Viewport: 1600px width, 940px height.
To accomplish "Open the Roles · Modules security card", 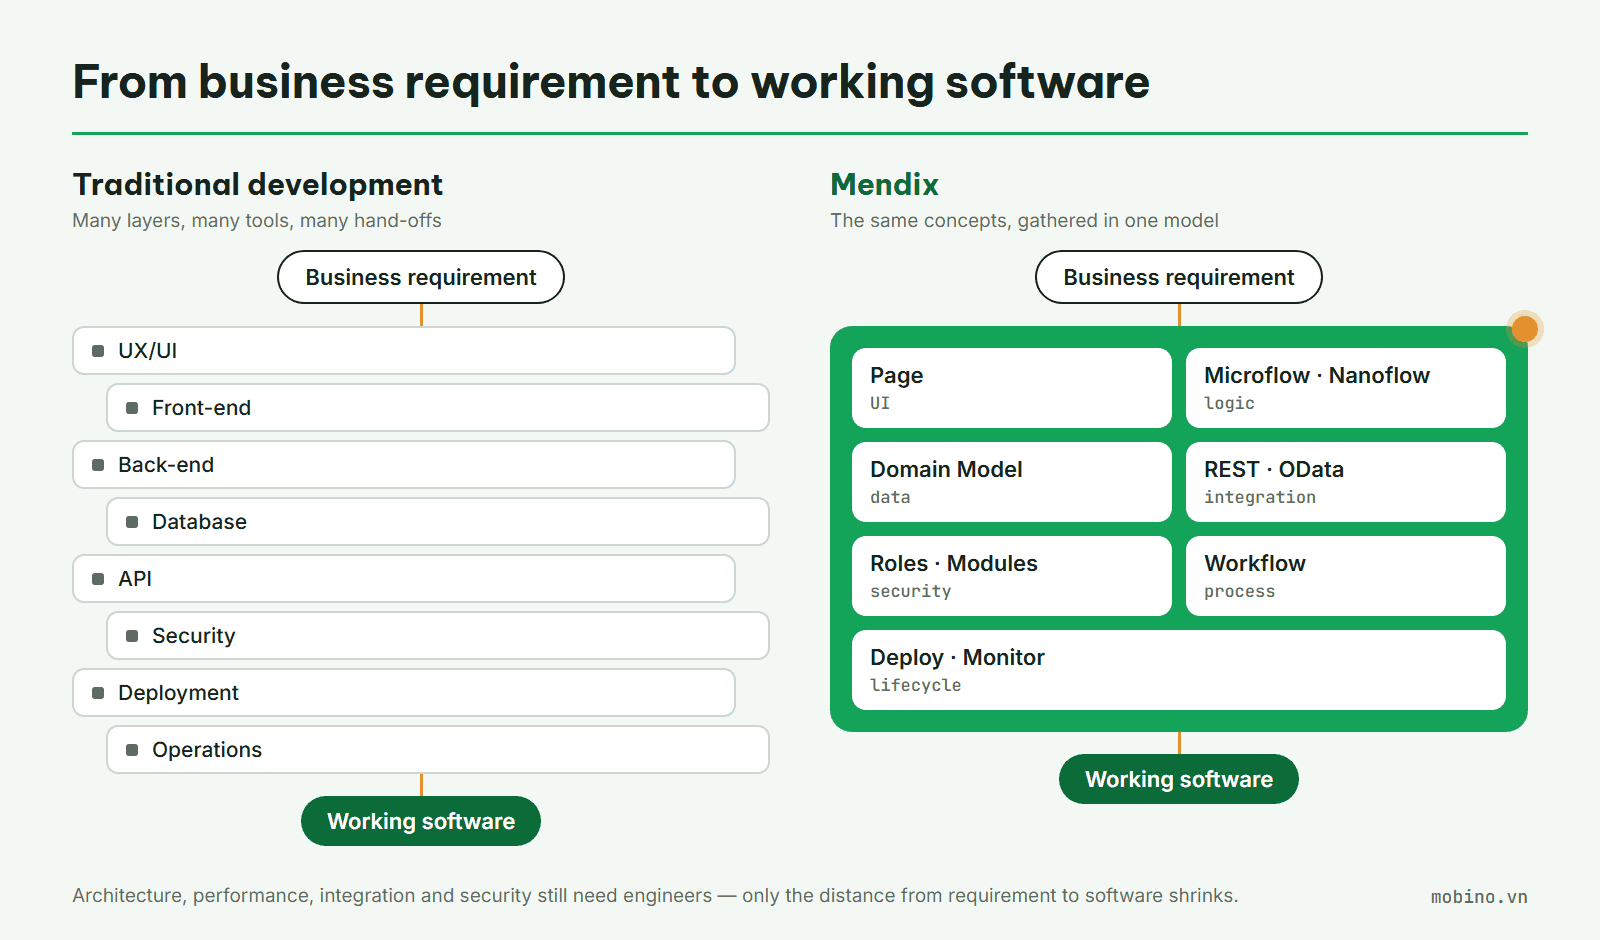I will pos(1012,576).
